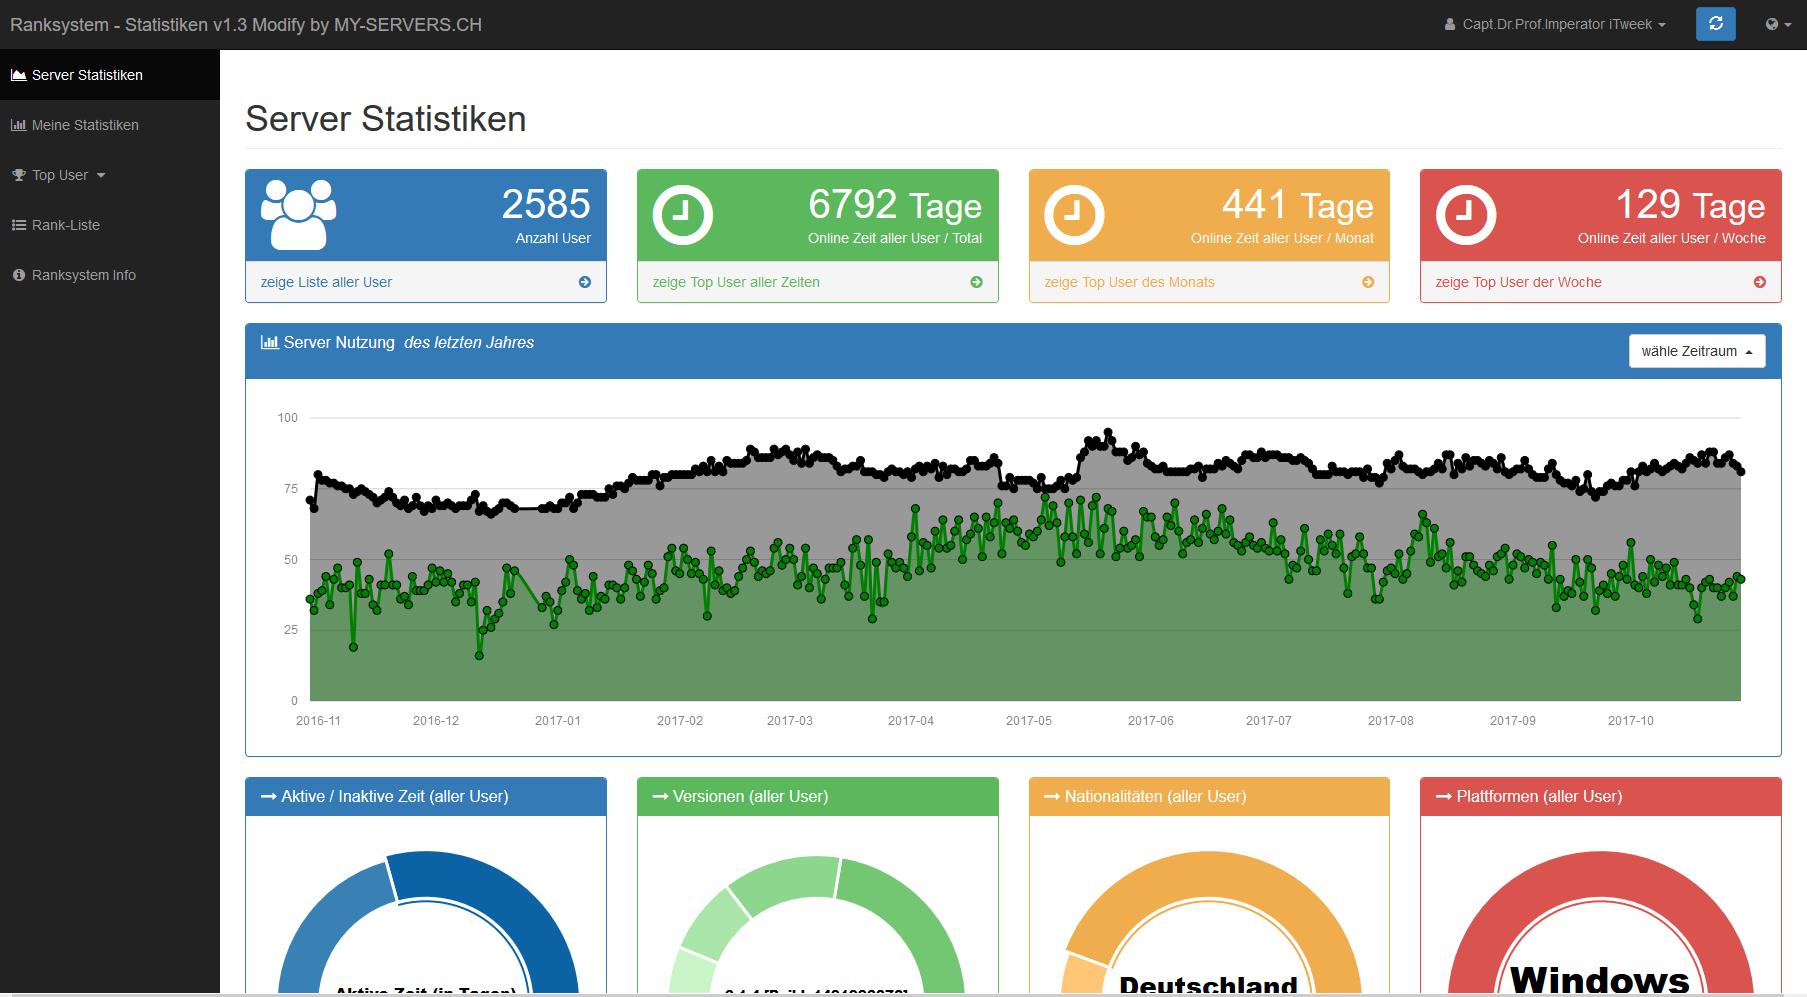Open the Rank-Liste sidebar item

coord(66,225)
